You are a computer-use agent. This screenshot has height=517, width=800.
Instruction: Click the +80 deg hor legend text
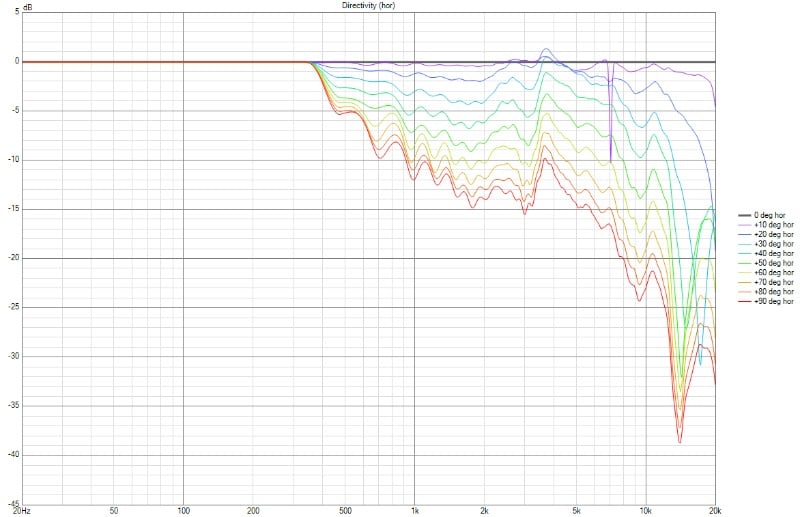(775, 291)
